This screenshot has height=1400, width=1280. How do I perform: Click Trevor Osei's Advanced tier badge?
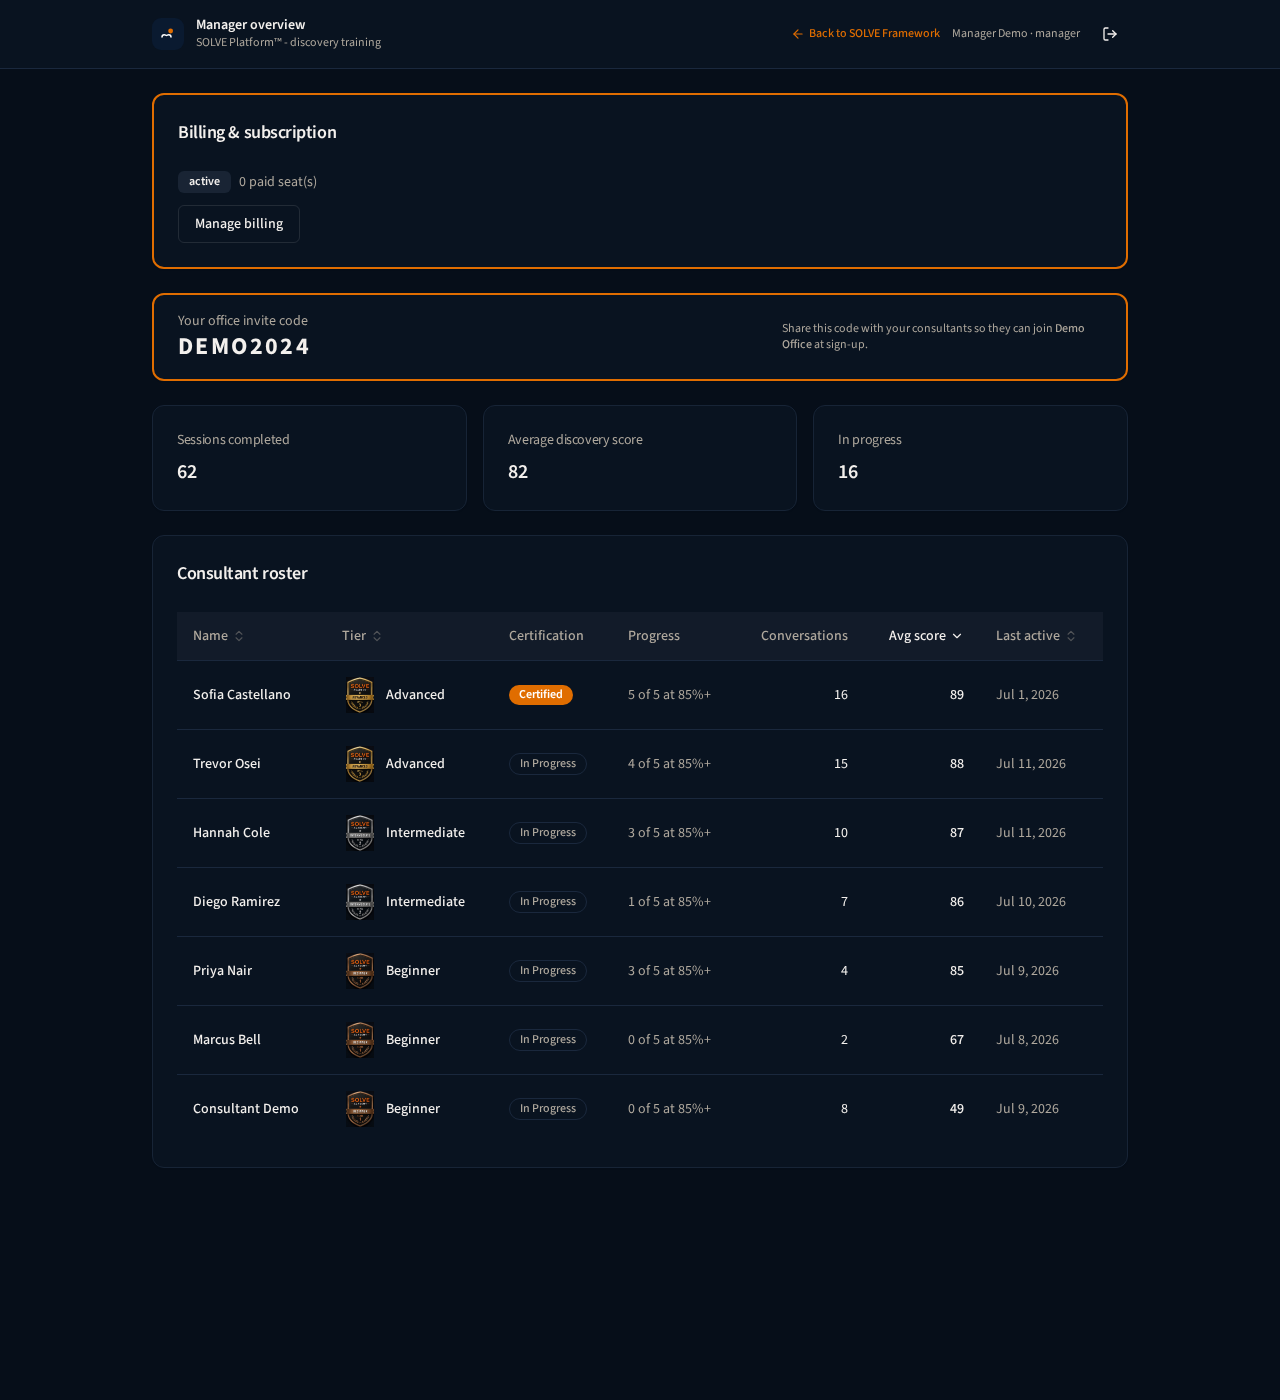[x=360, y=764]
